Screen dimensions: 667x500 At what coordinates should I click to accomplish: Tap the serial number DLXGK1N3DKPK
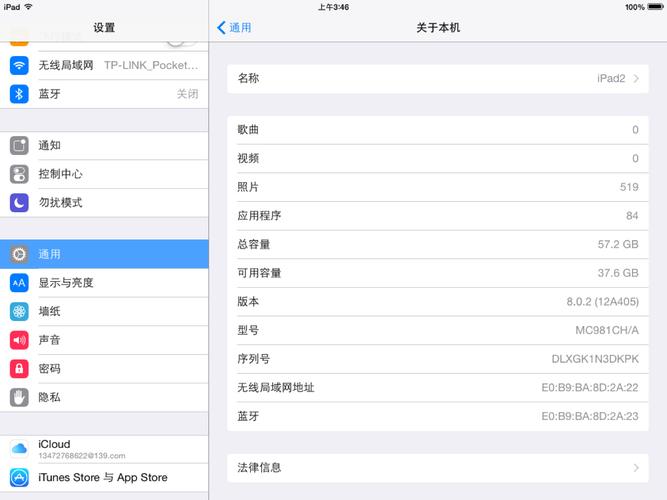[x=595, y=359]
